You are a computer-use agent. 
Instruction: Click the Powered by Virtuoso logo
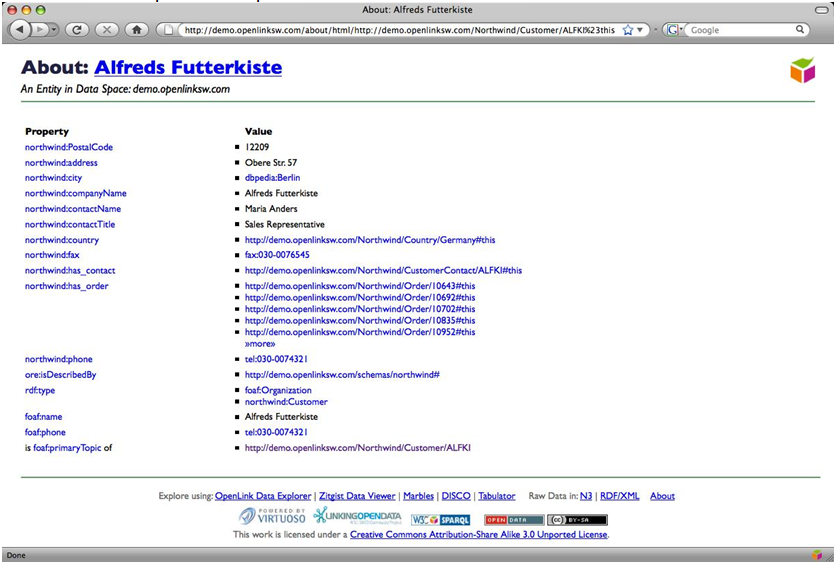click(272, 516)
